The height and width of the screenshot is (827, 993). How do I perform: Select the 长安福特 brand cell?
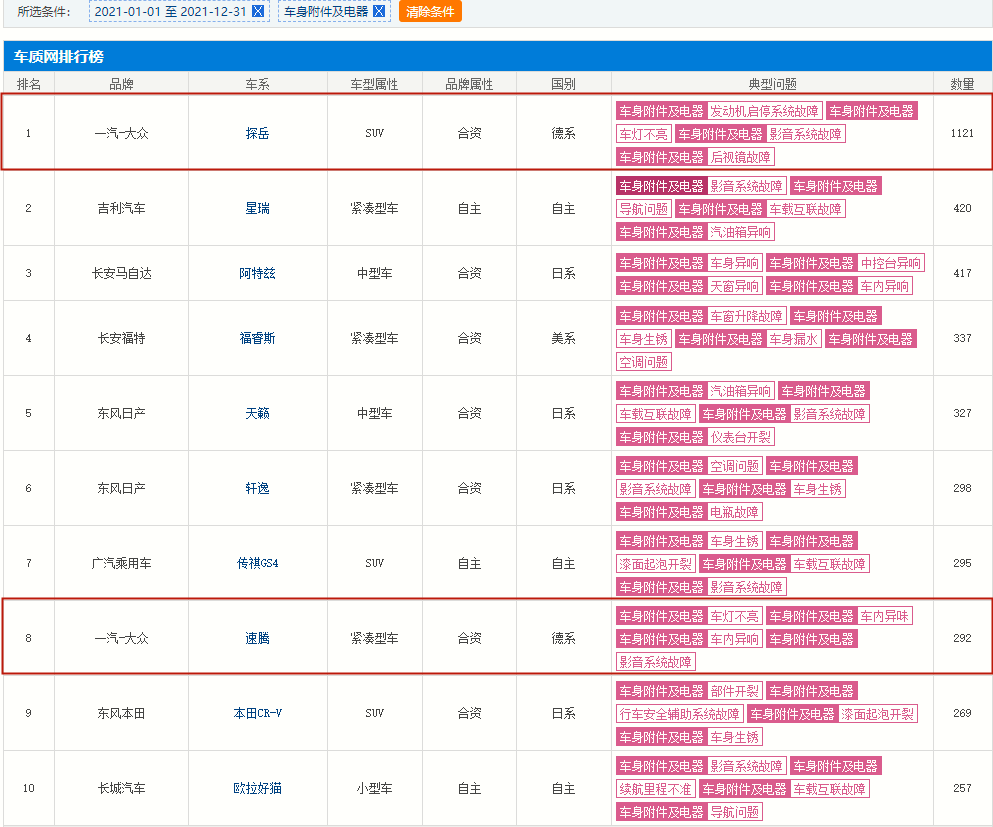[121, 338]
